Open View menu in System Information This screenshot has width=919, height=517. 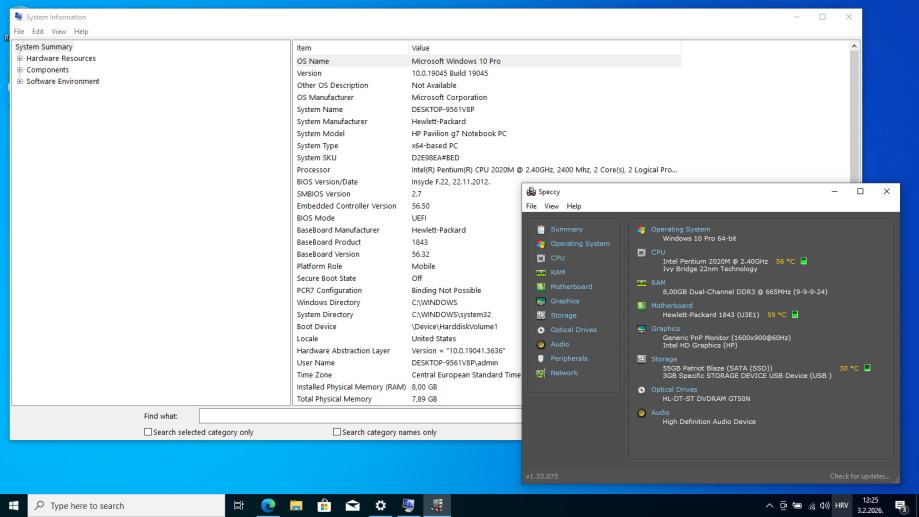tap(59, 32)
